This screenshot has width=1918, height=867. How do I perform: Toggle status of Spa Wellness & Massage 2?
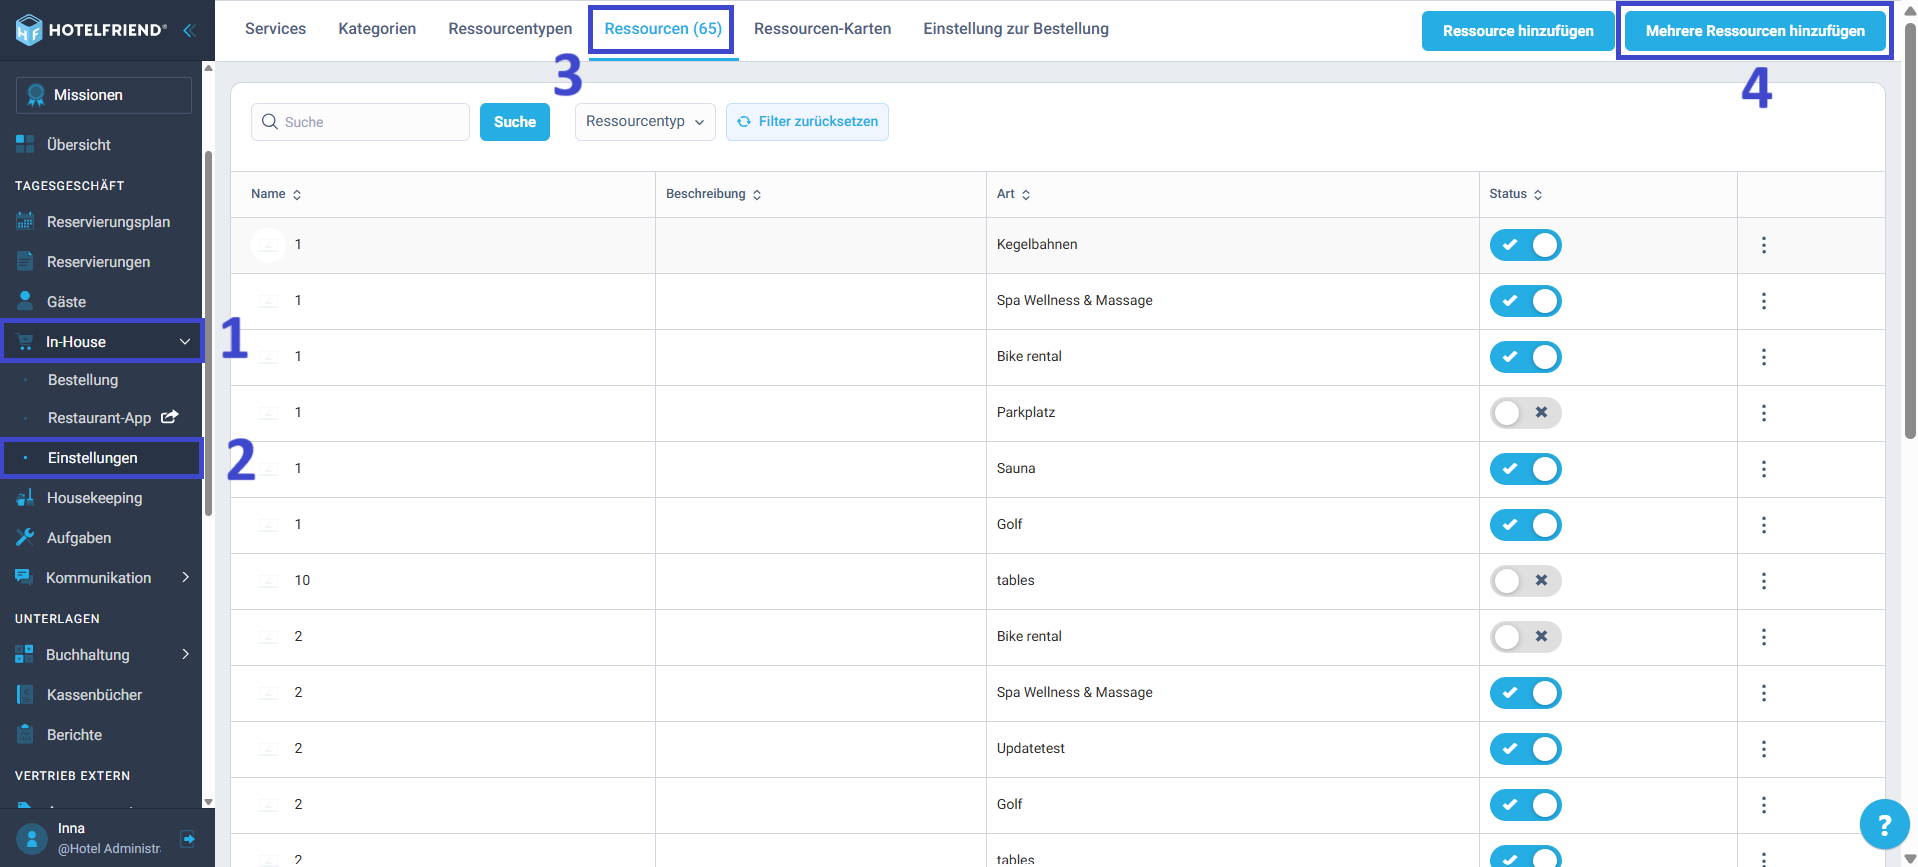1525,693
